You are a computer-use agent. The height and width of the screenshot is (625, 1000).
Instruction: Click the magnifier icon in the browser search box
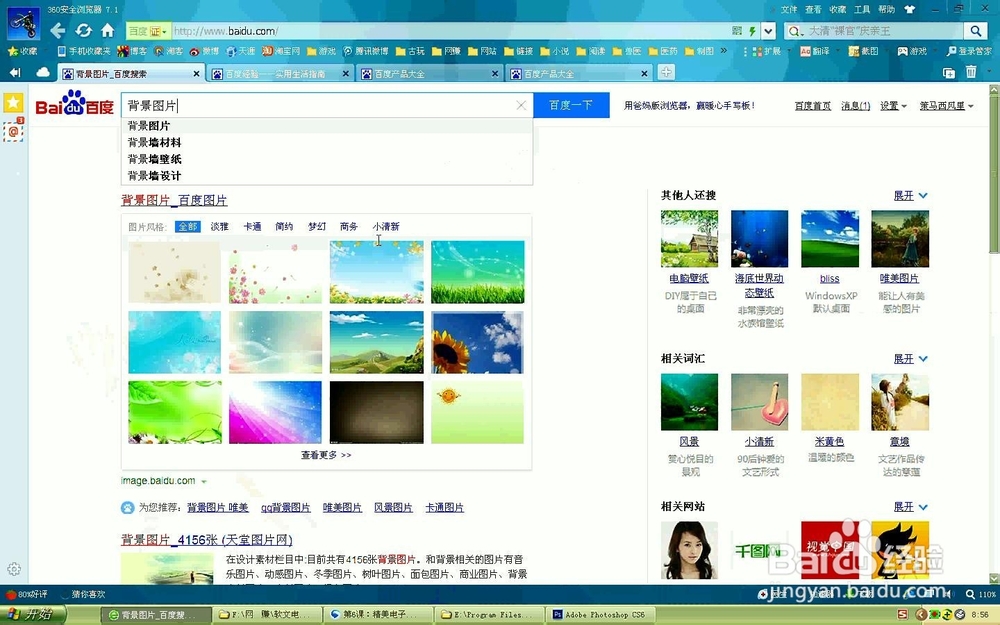coord(975,31)
